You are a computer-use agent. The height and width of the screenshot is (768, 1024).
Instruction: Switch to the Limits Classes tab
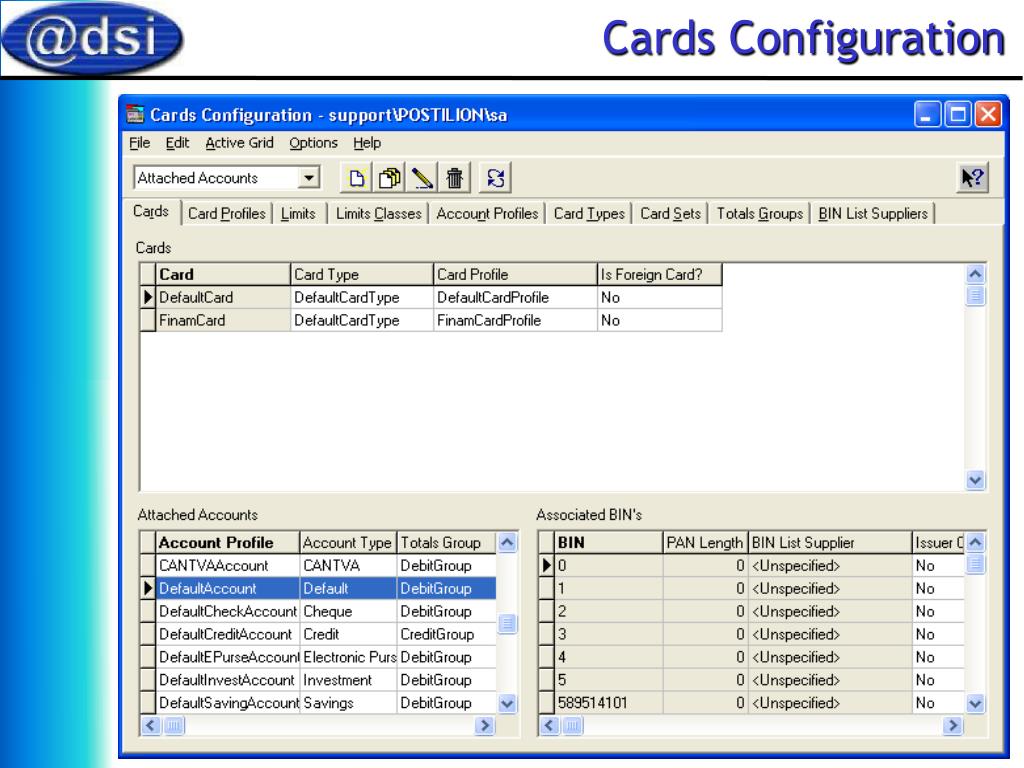point(379,214)
